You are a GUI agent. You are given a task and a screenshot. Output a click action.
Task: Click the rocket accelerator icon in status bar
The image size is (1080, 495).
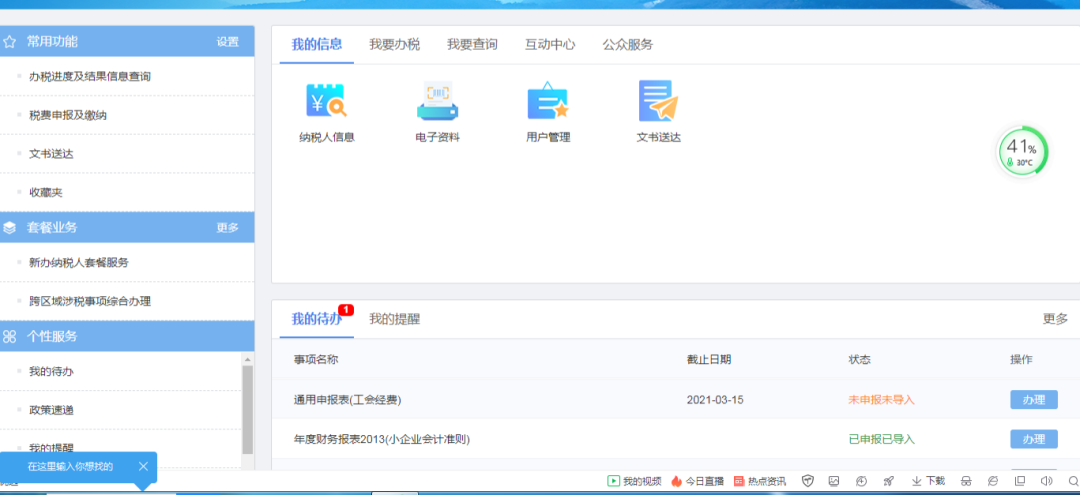pyautogui.click(x=889, y=481)
